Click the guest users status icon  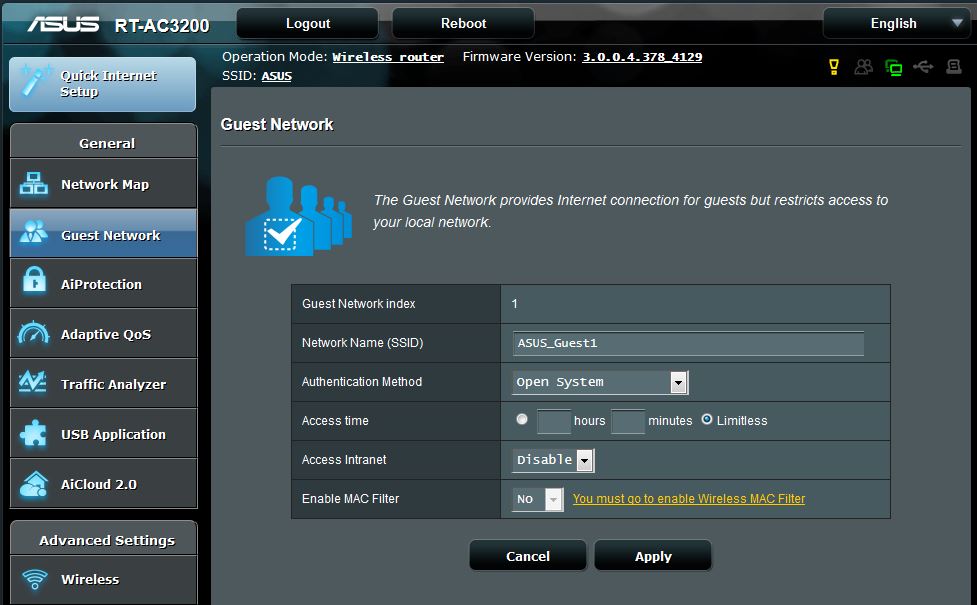click(x=864, y=67)
